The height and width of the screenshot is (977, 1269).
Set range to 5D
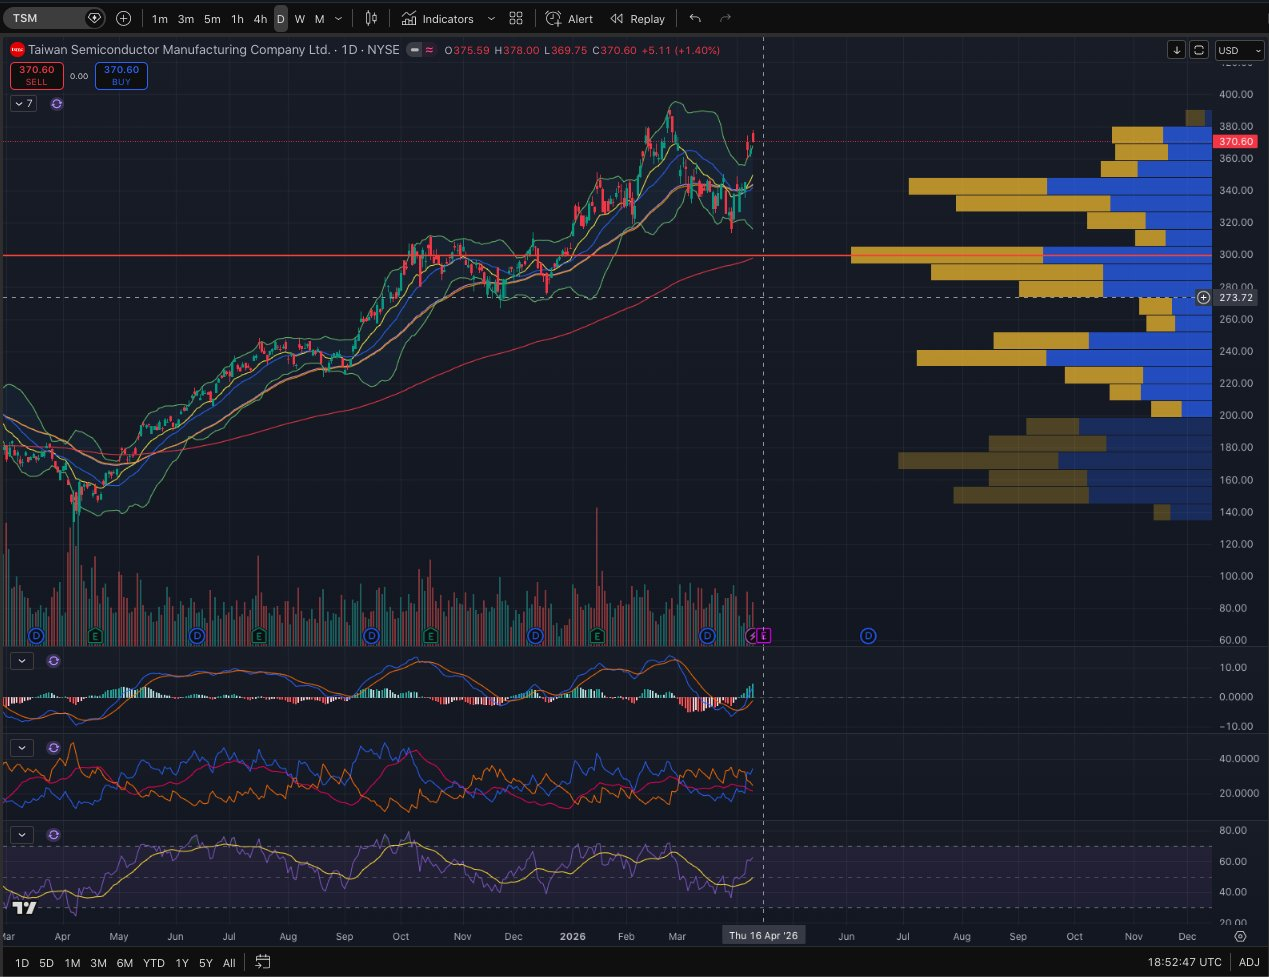pos(47,963)
